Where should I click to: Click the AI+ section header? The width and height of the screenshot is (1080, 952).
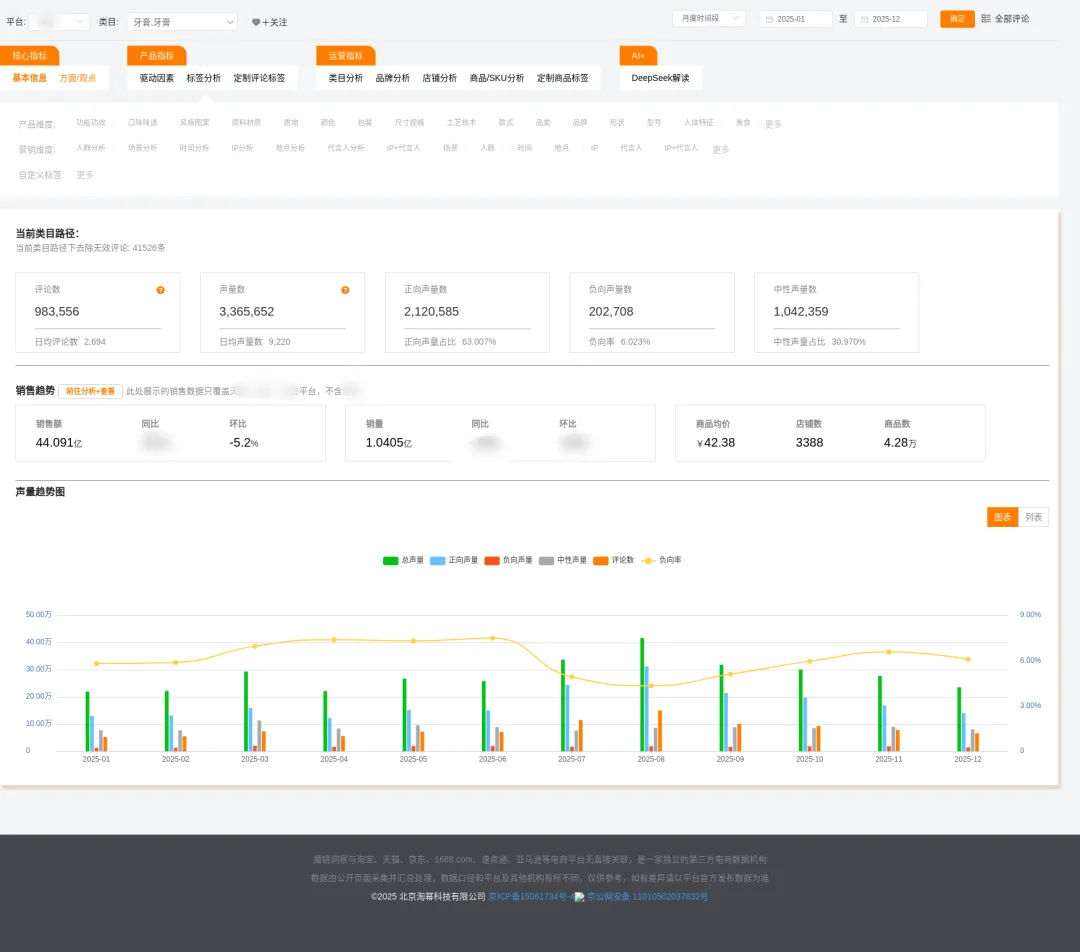pyautogui.click(x=638, y=56)
